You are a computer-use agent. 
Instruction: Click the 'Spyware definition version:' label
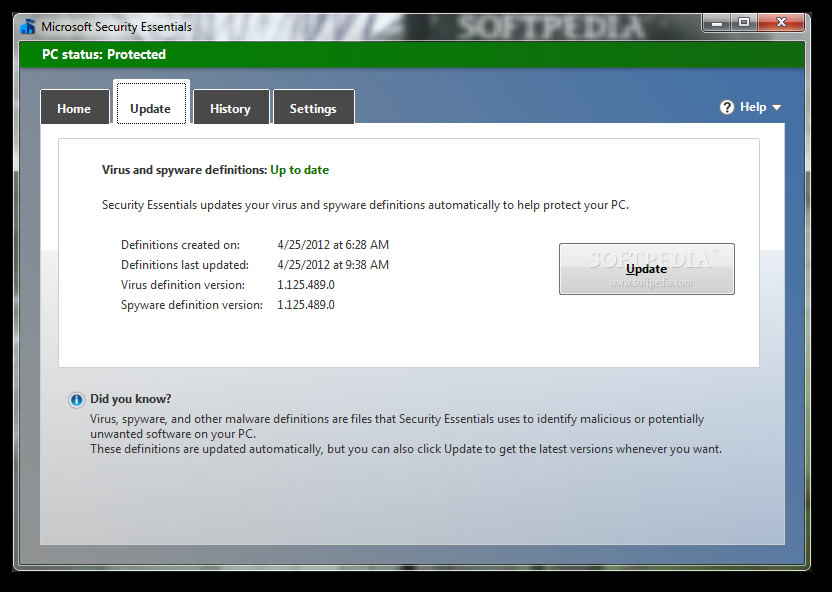[192, 305]
